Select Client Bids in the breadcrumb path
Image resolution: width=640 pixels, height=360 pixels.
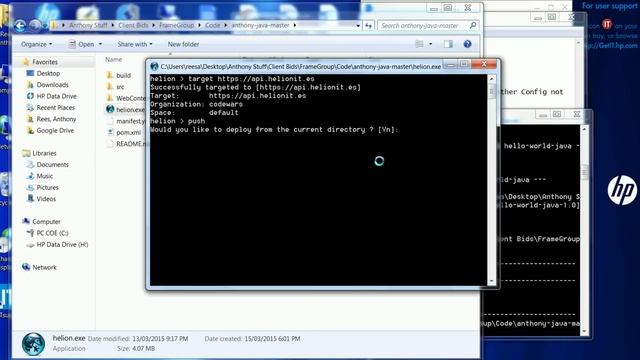click(x=133, y=25)
